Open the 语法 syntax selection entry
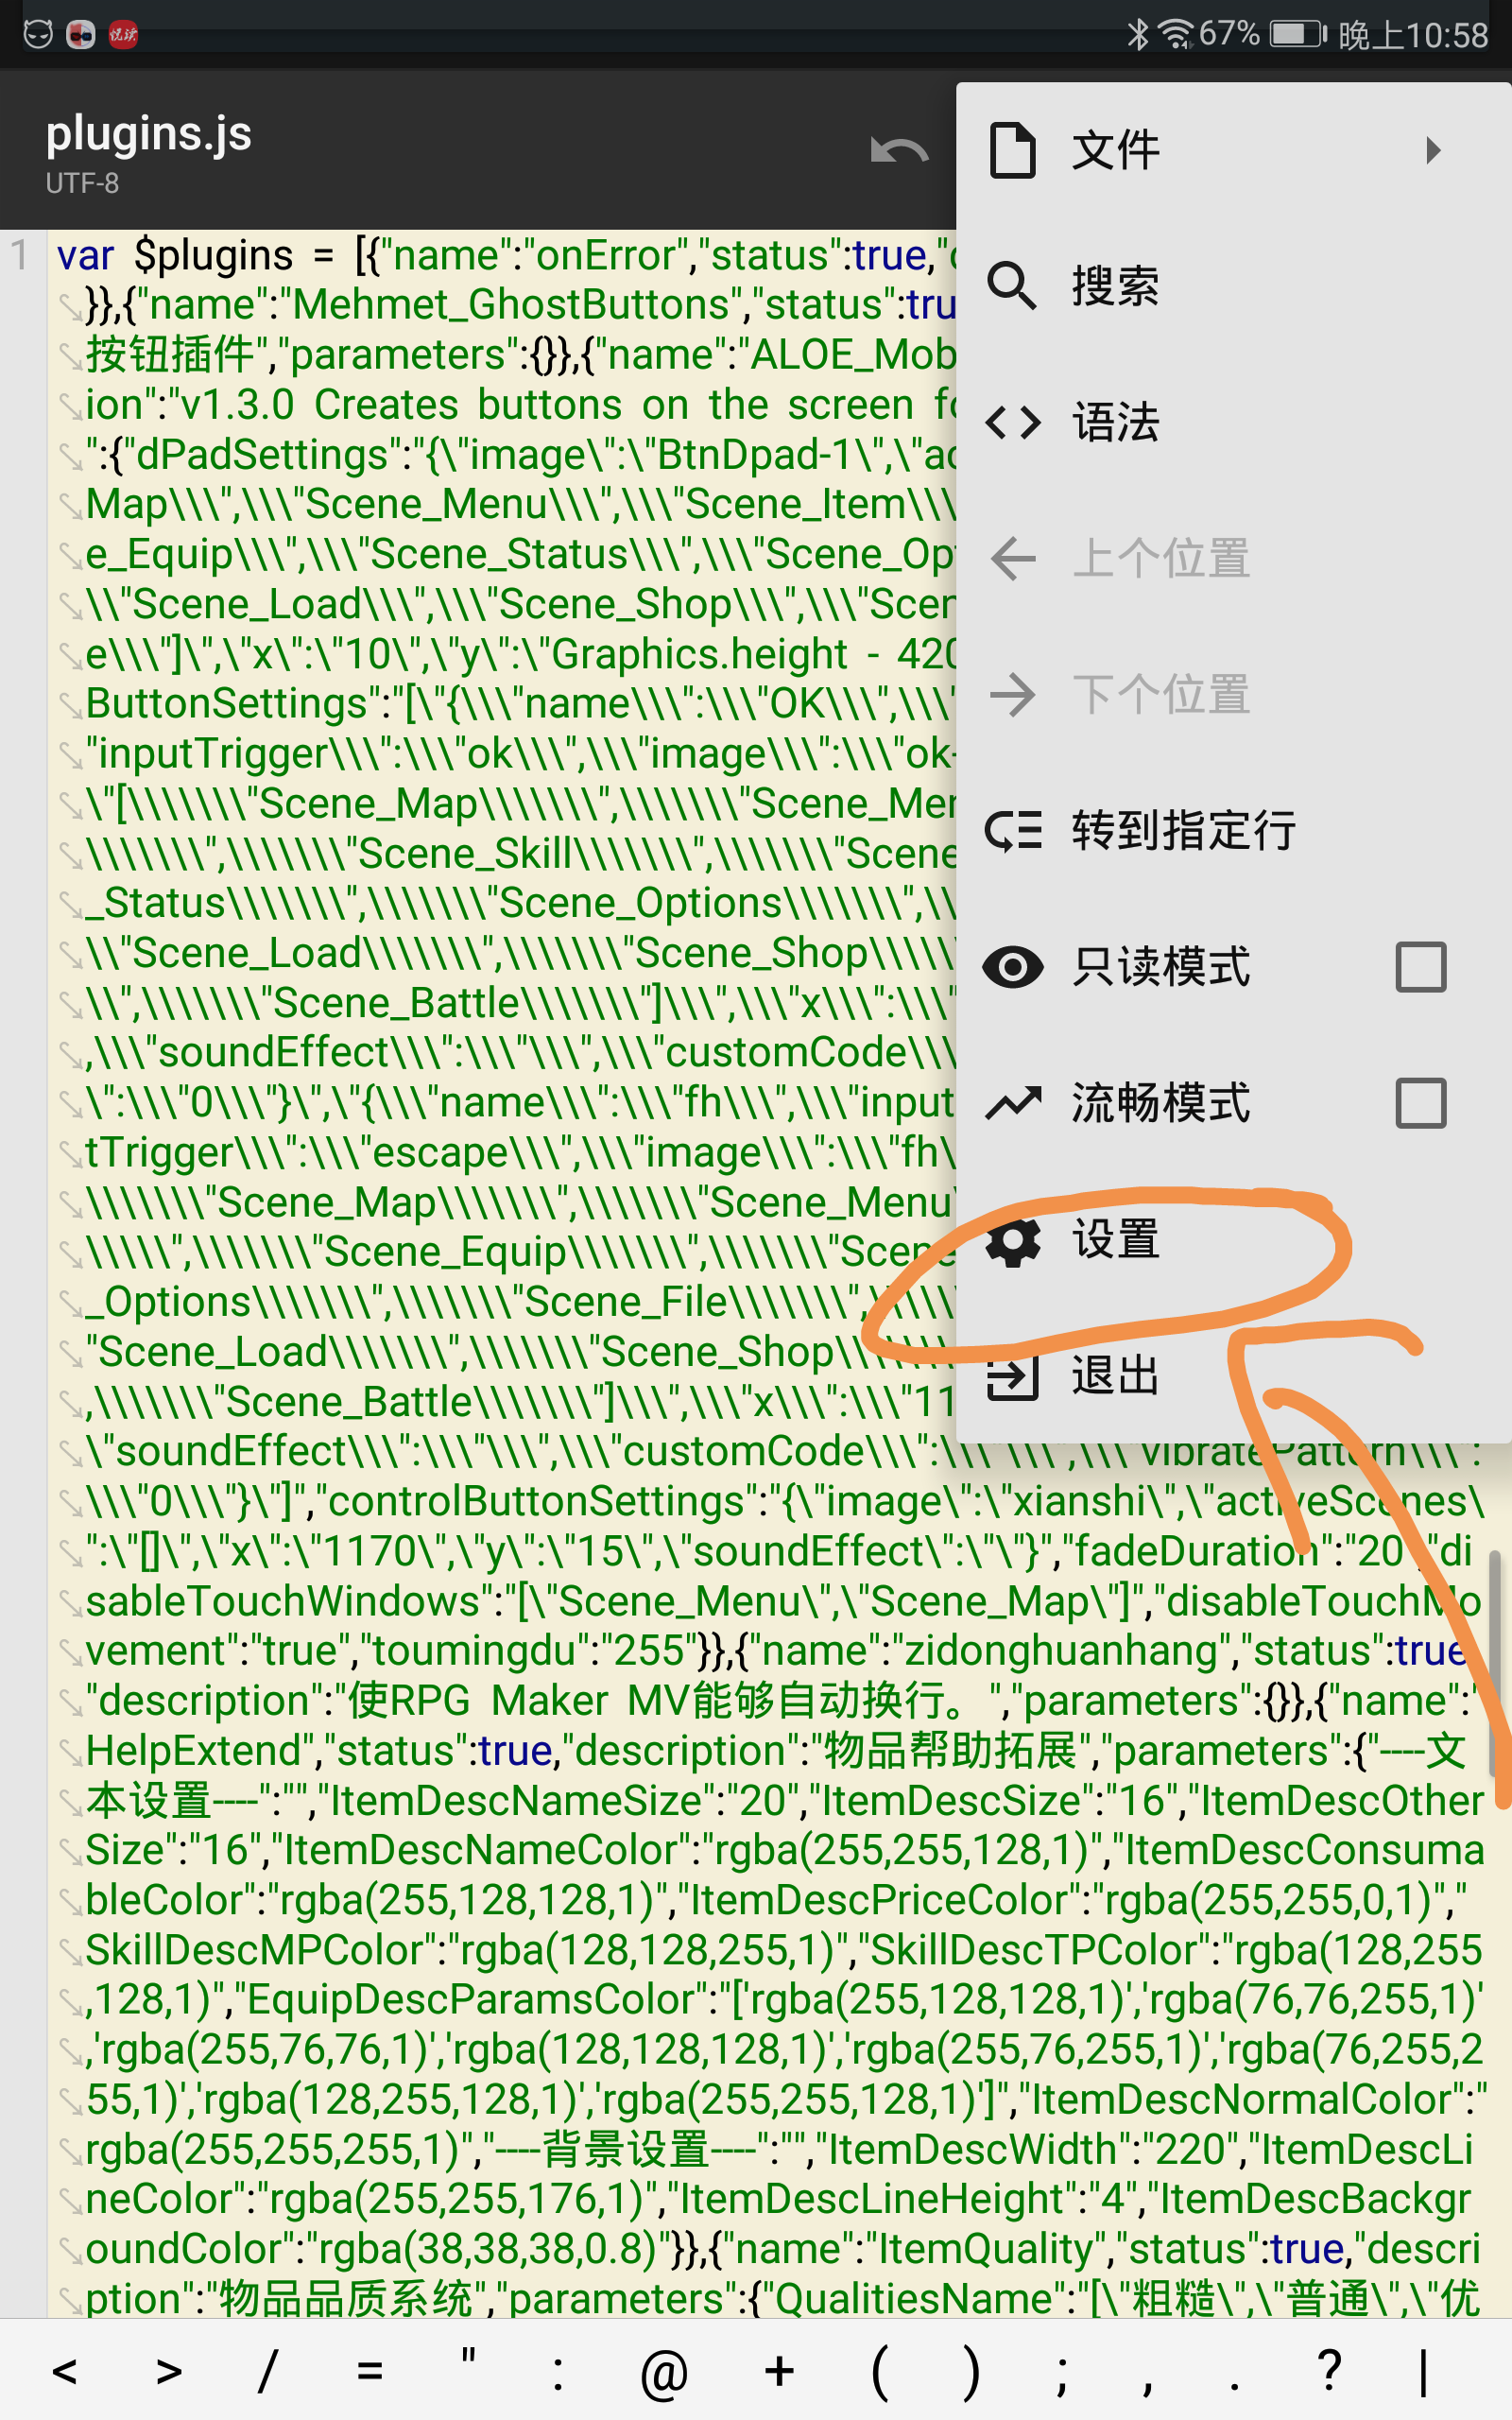Image resolution: width=1512 pixels, height=2420 pixels. click(x=1233, y=422)
